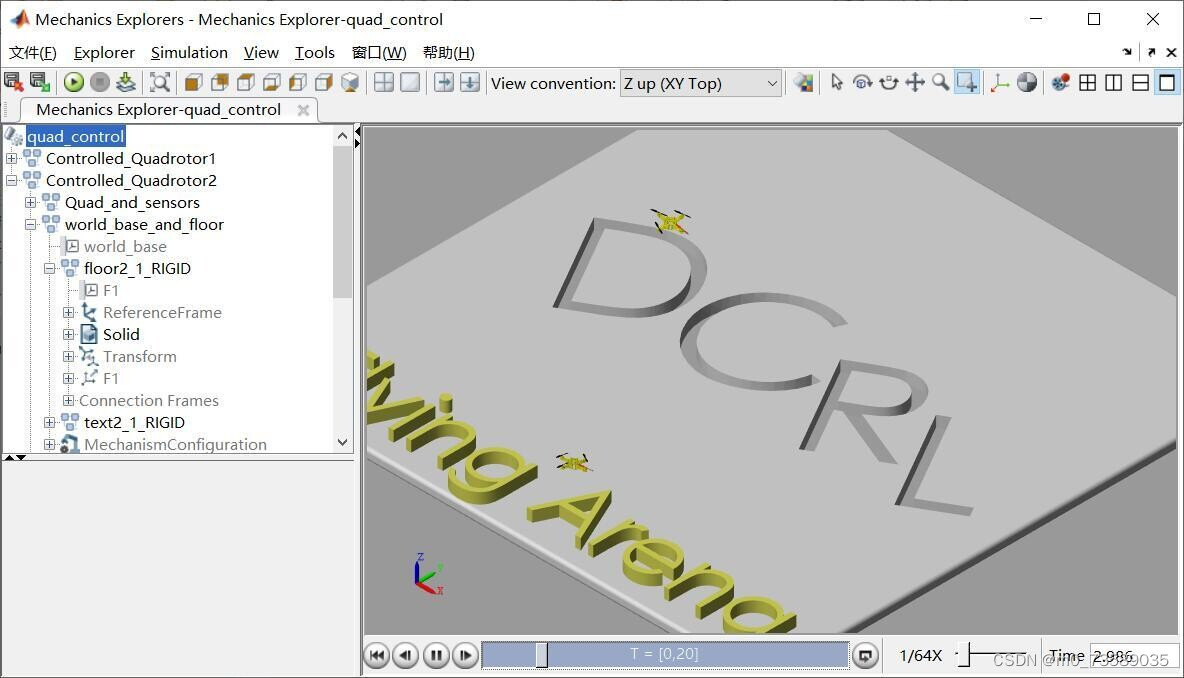Select the Isometric view cube icon
1184x678 pixels.
tap(350, 82)
